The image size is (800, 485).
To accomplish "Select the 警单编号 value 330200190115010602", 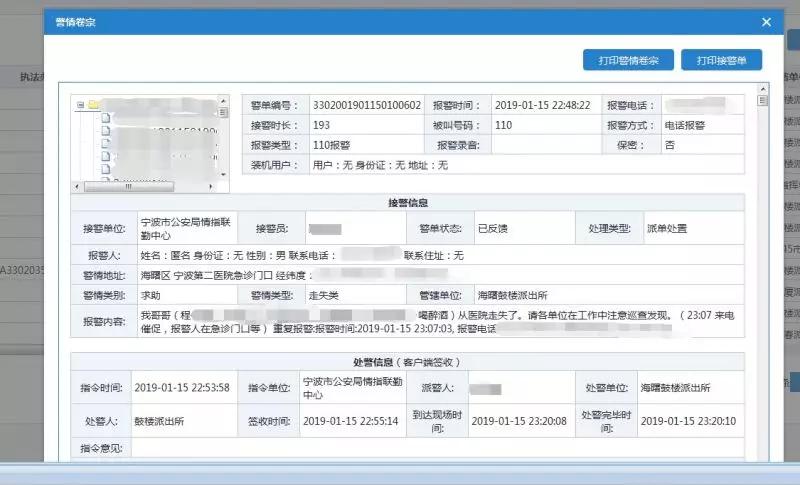I will pyautogui.click(x=367, y=106).
